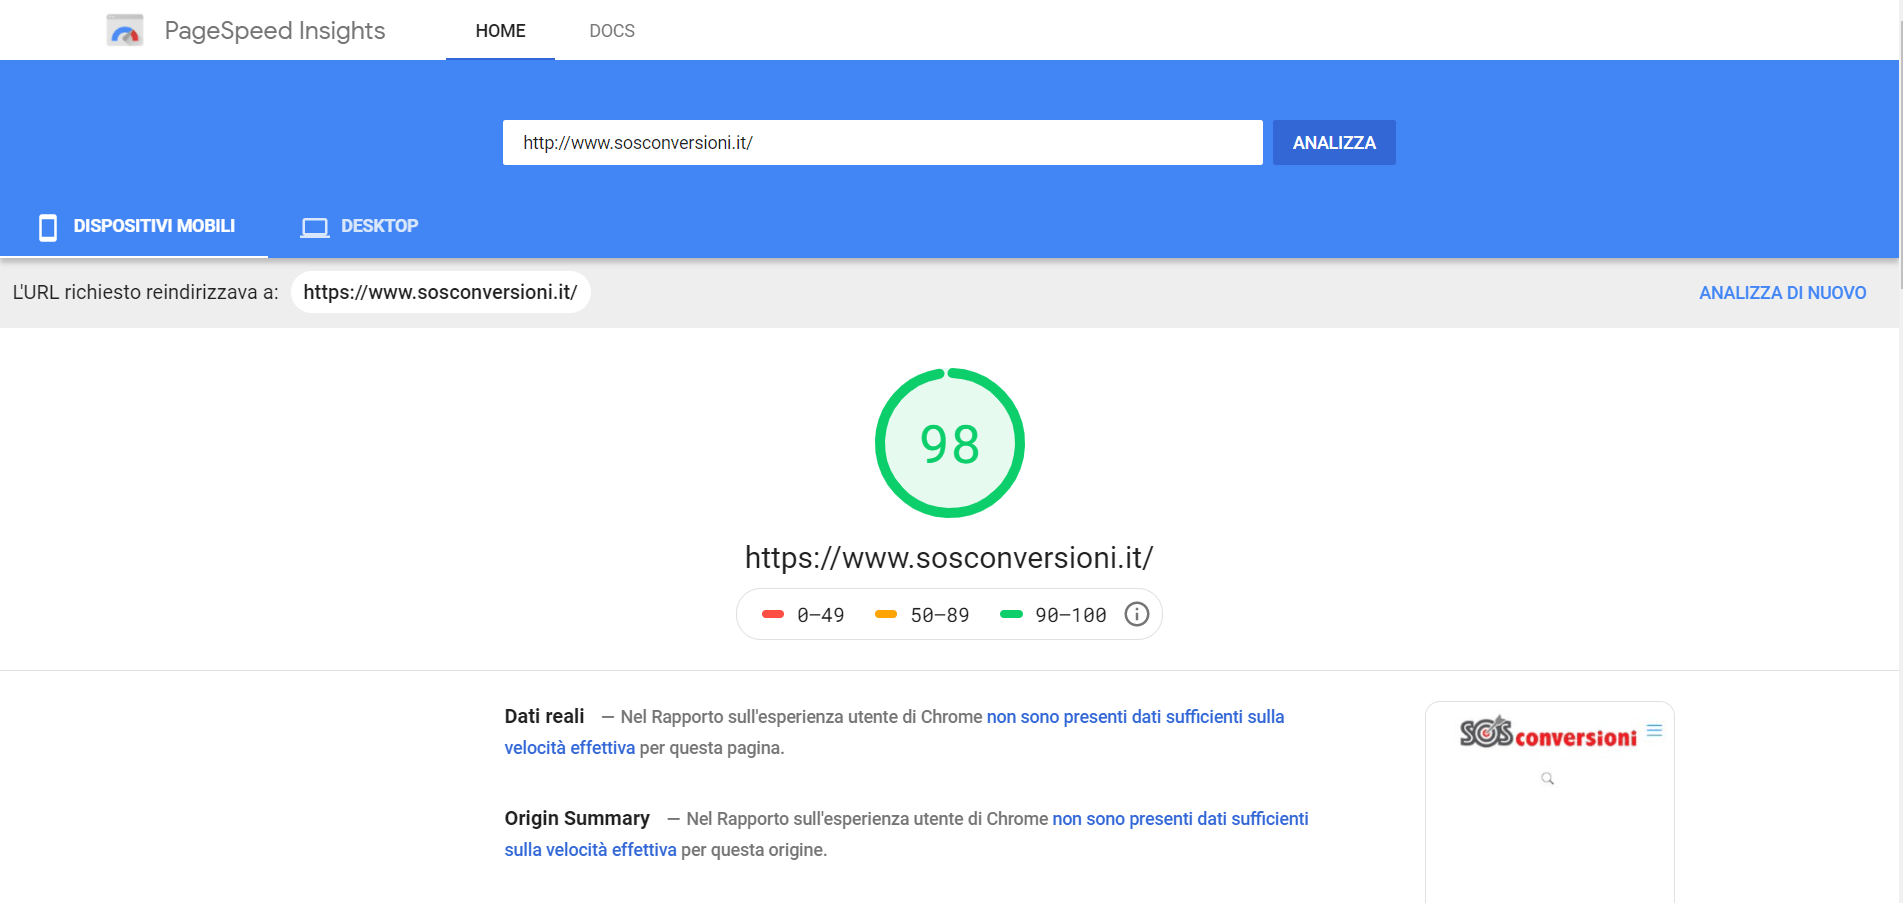Click the redirected URL chip https://www.sosconversioni.it/
This screenshot has width=1903, height=903.
pyautogui.click(x=440, y=292)
